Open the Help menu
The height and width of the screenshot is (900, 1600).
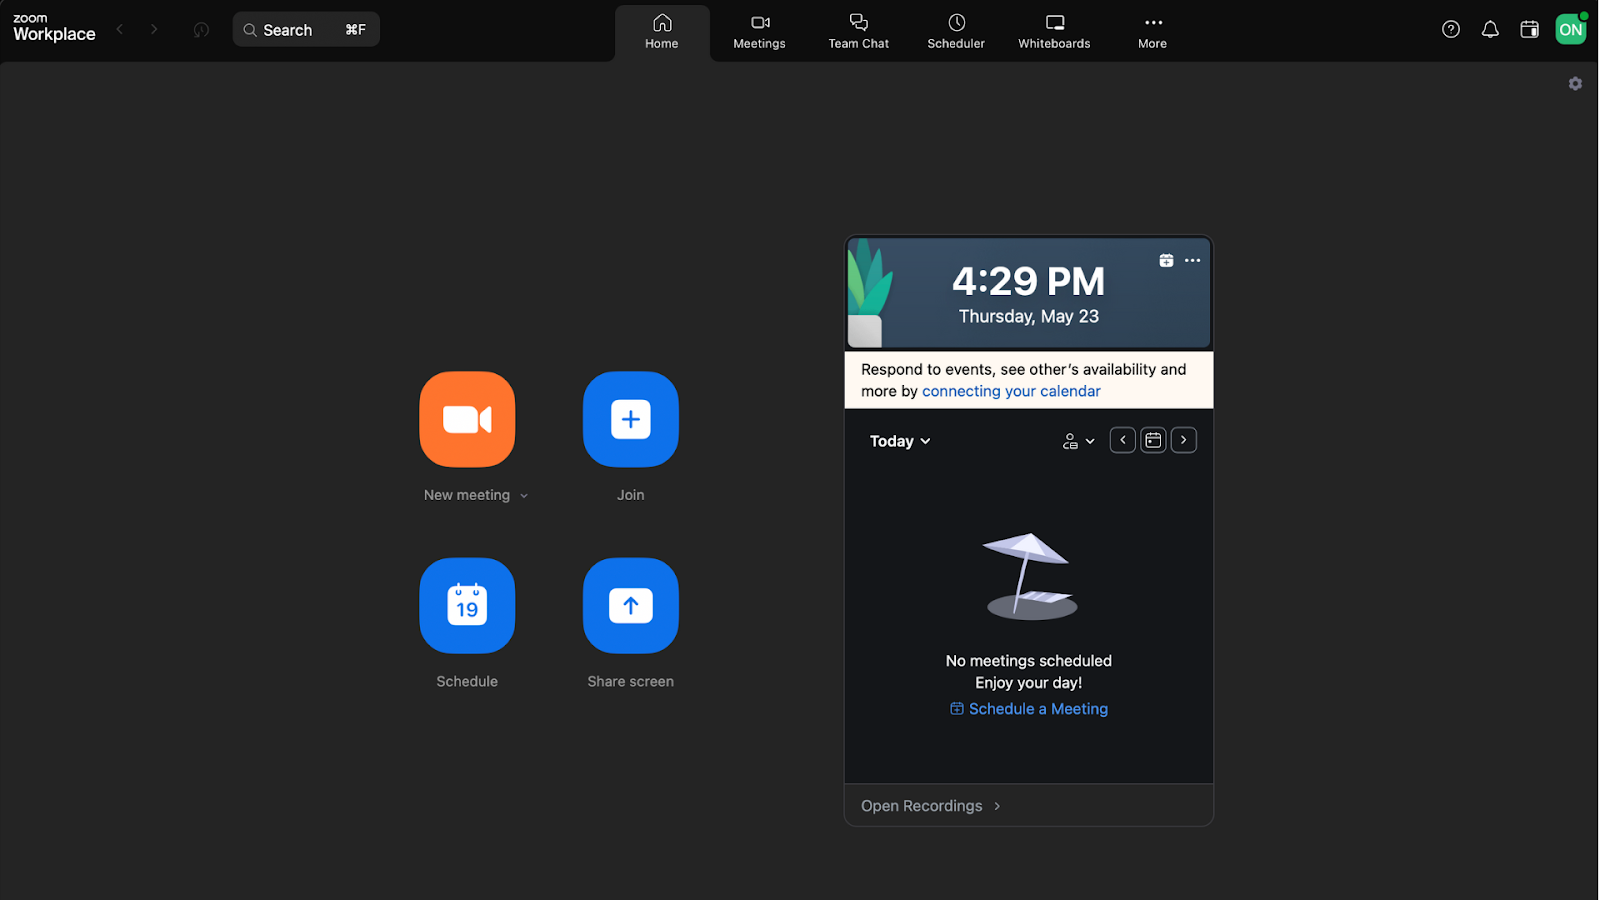tap(1450, 29)
